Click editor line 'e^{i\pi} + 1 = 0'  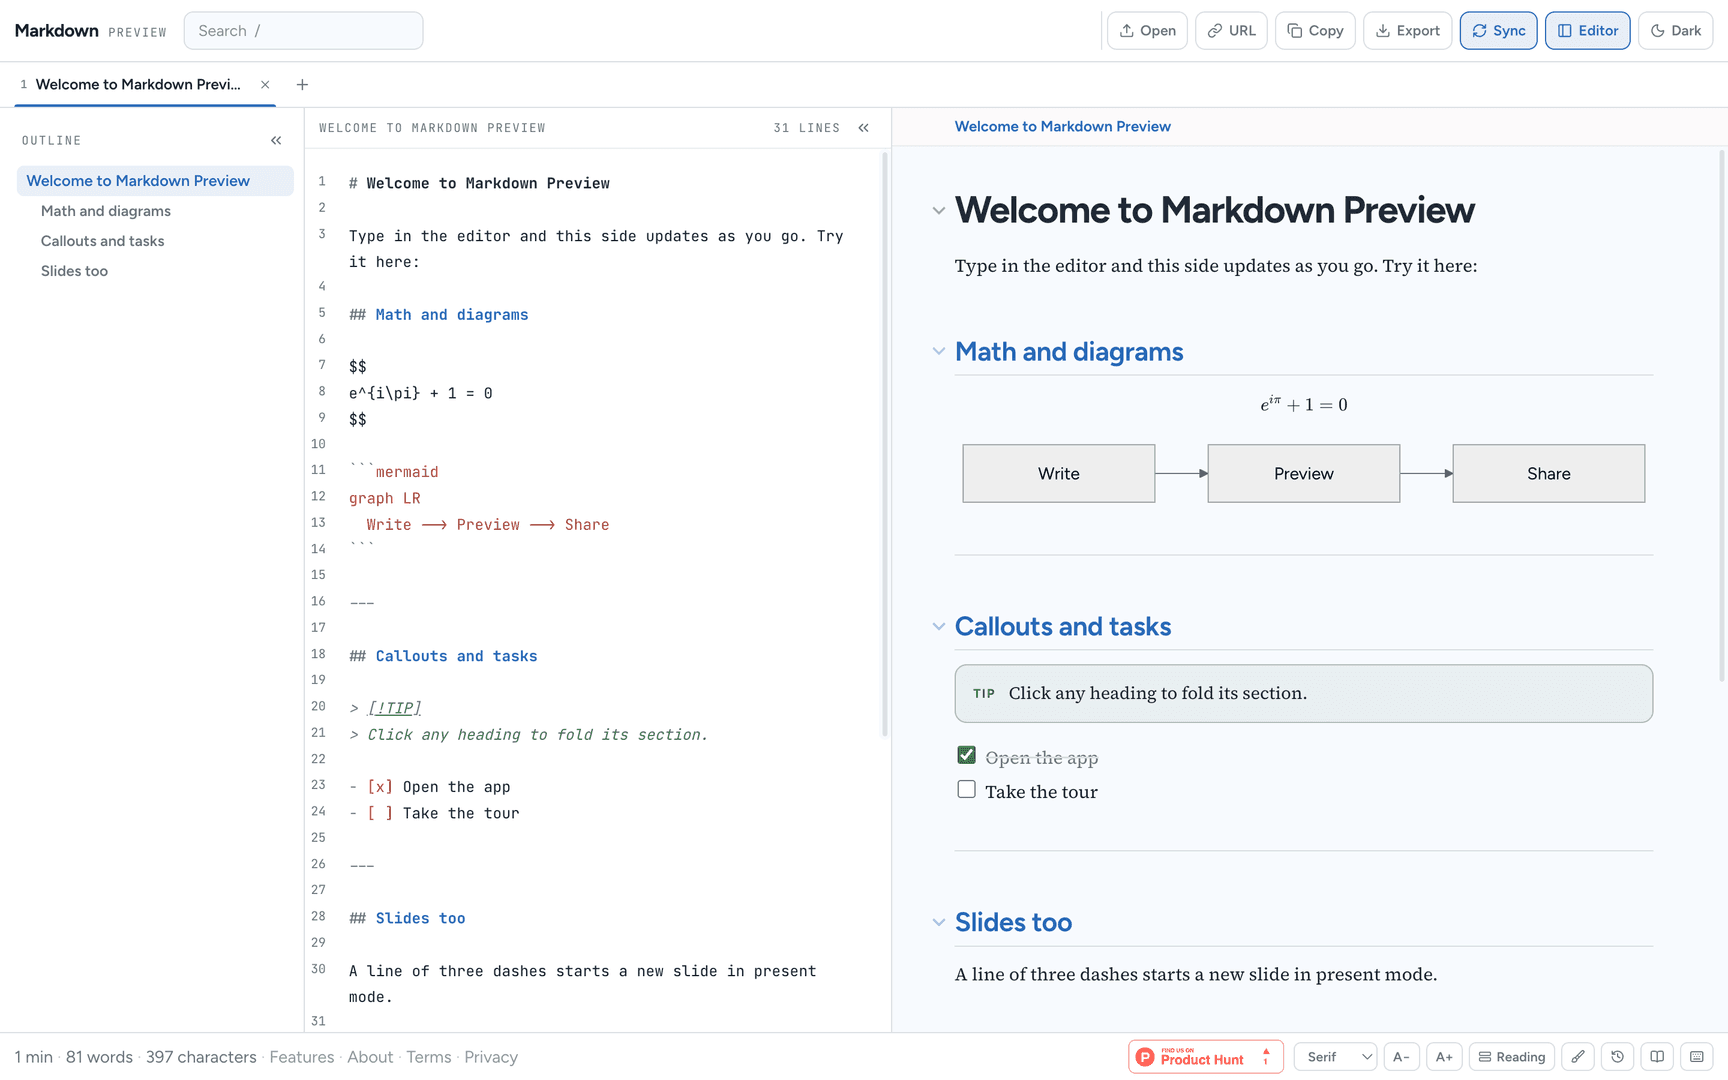[x=421, y=394]
